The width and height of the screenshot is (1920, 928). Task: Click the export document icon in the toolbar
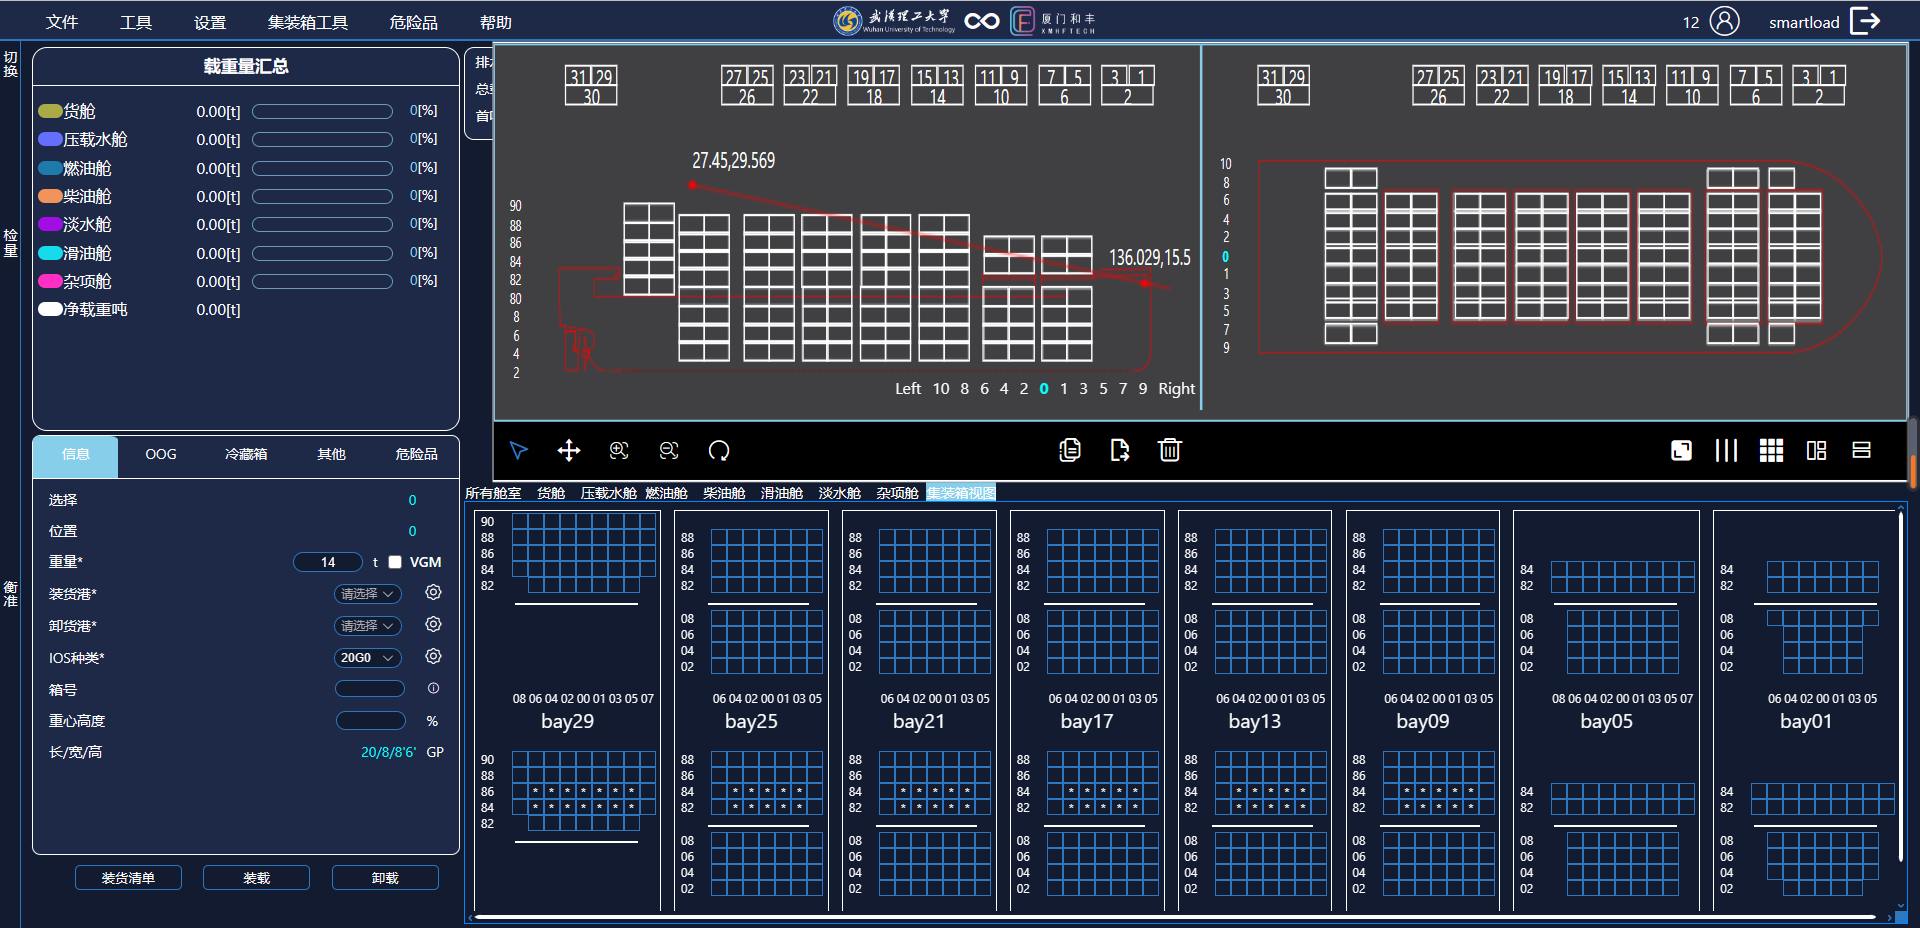pos(1120,451)
